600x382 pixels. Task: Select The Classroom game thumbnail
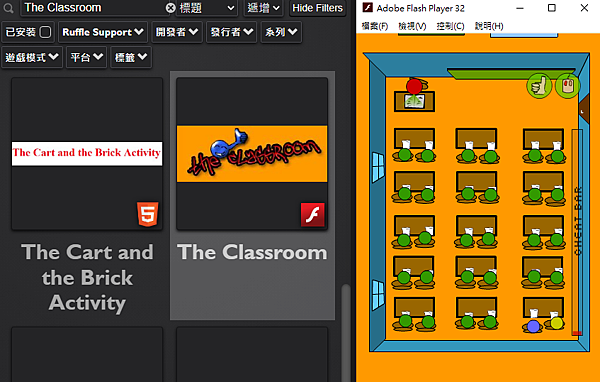point(252,154)
